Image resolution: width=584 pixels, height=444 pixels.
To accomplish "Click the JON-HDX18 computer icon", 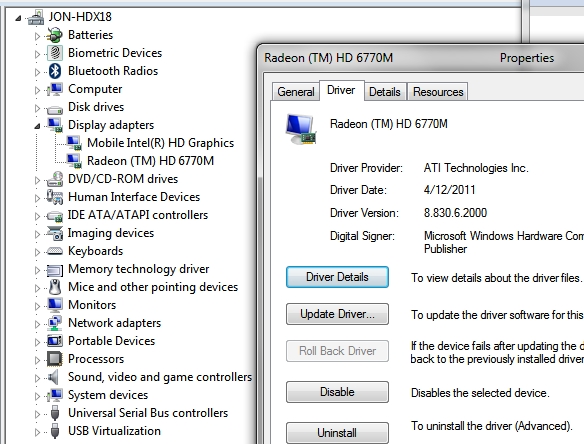I will coord(36,17).
